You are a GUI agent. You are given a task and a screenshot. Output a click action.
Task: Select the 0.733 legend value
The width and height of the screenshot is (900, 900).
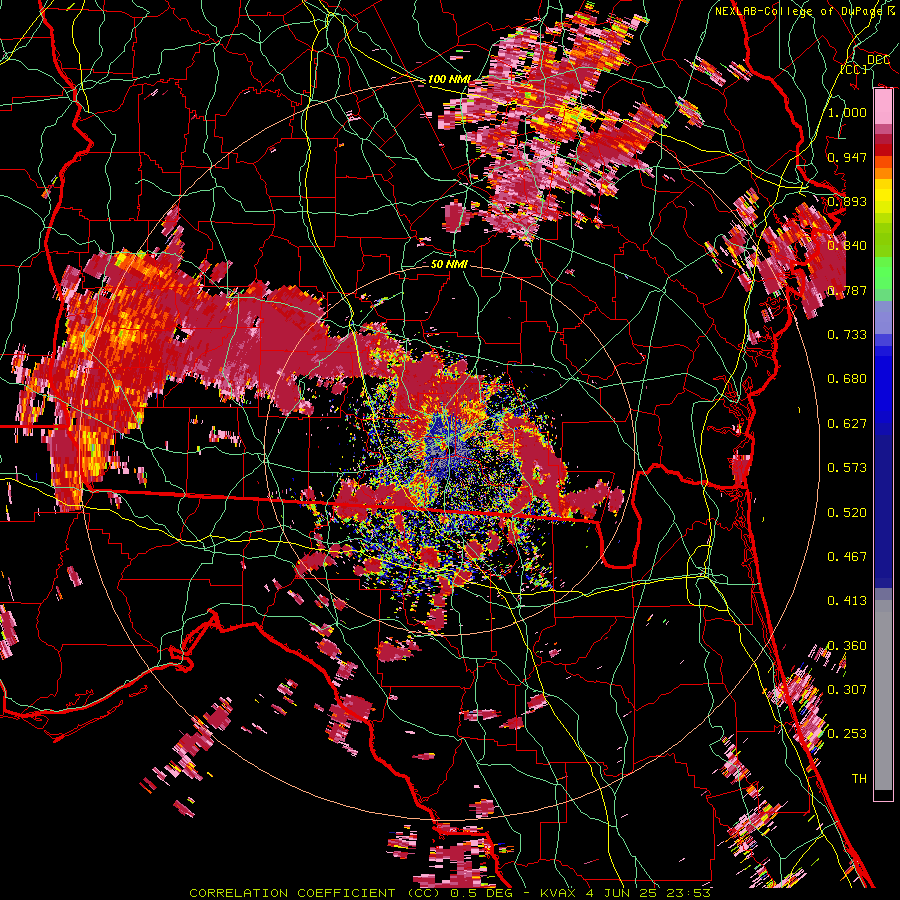coord(847,334)
